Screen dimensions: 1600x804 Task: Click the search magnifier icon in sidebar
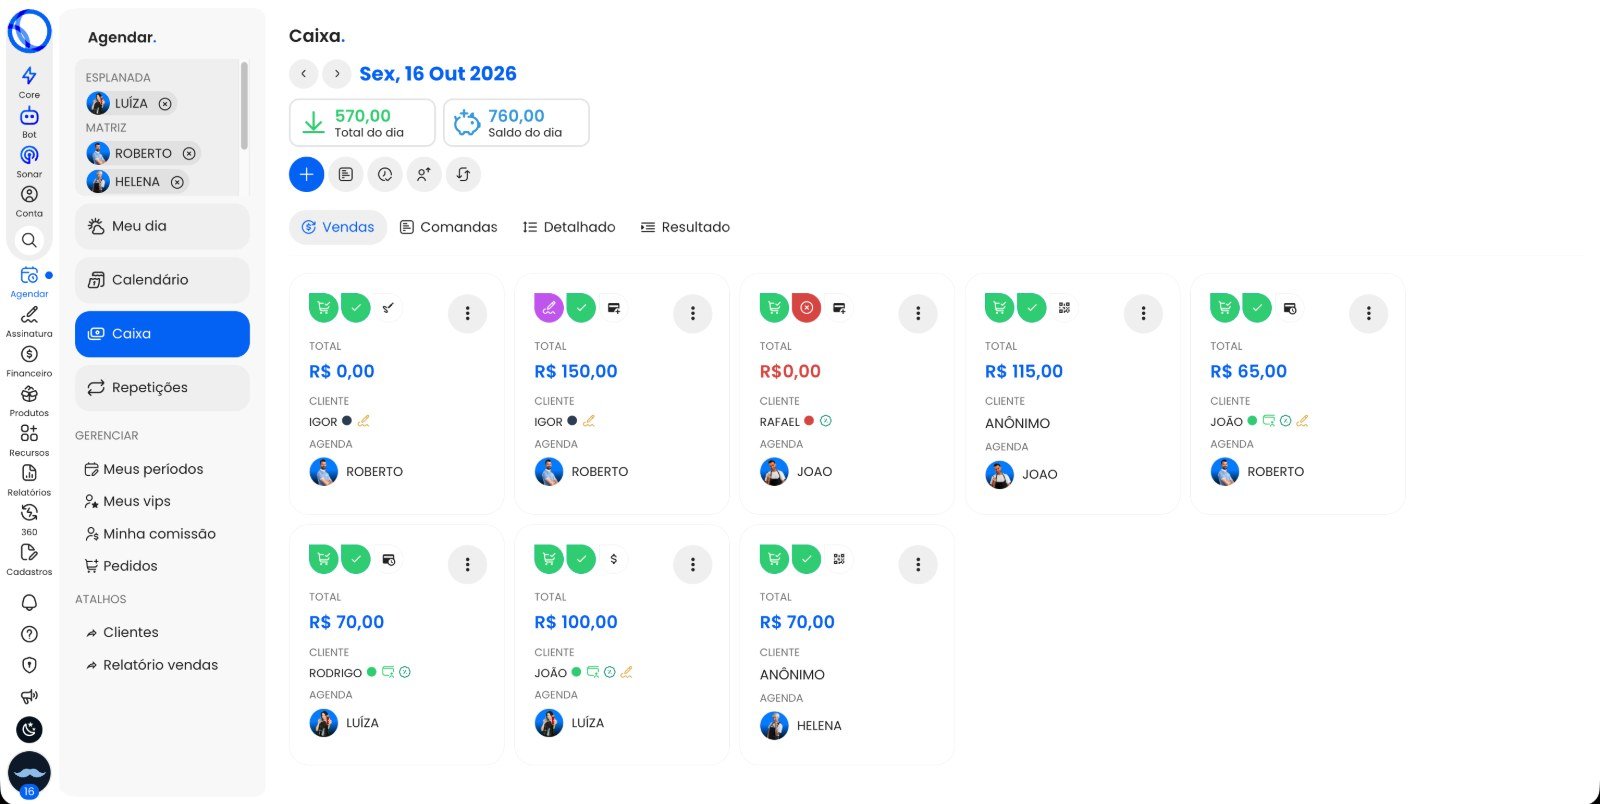pos(29,240)
